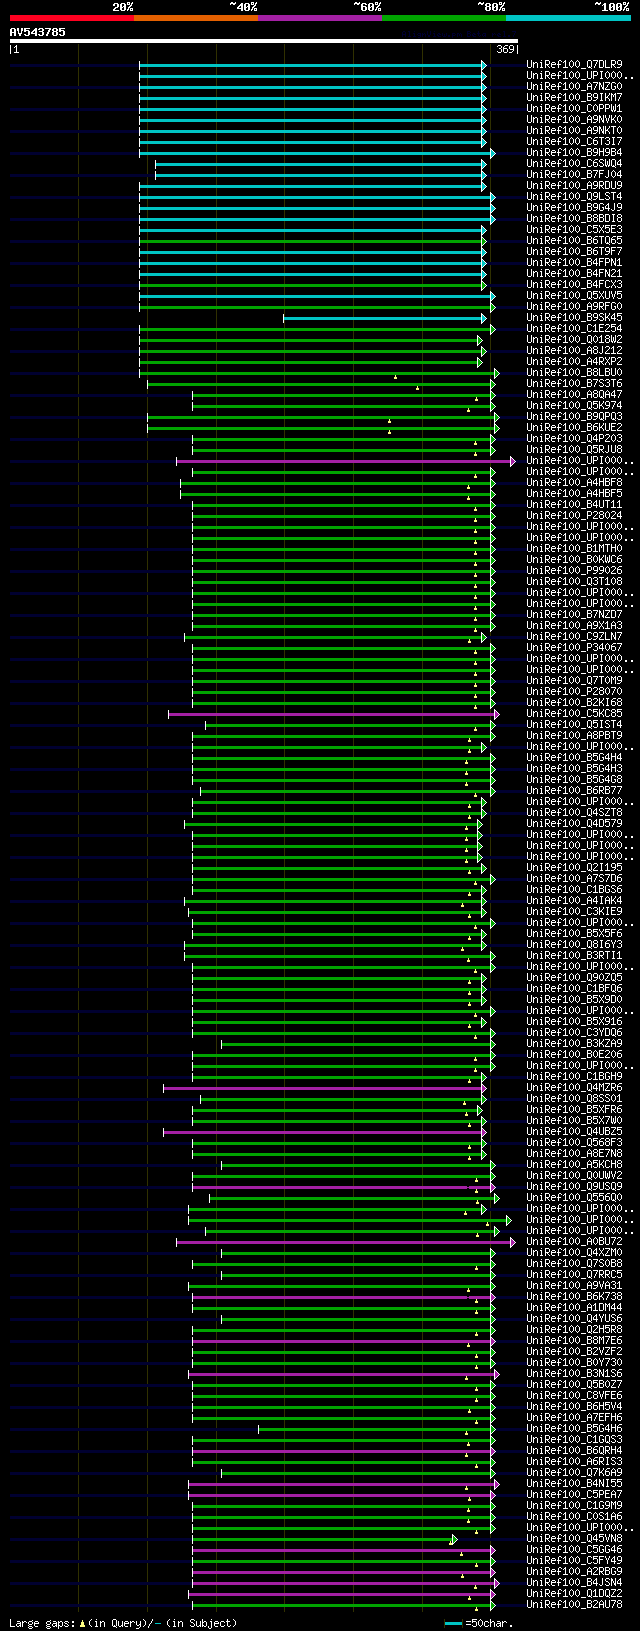This screenshot has height=1631, width=640.
Task: Click the UniRef100_A8QA47 hit label
Action: click(x=574, y=395)
